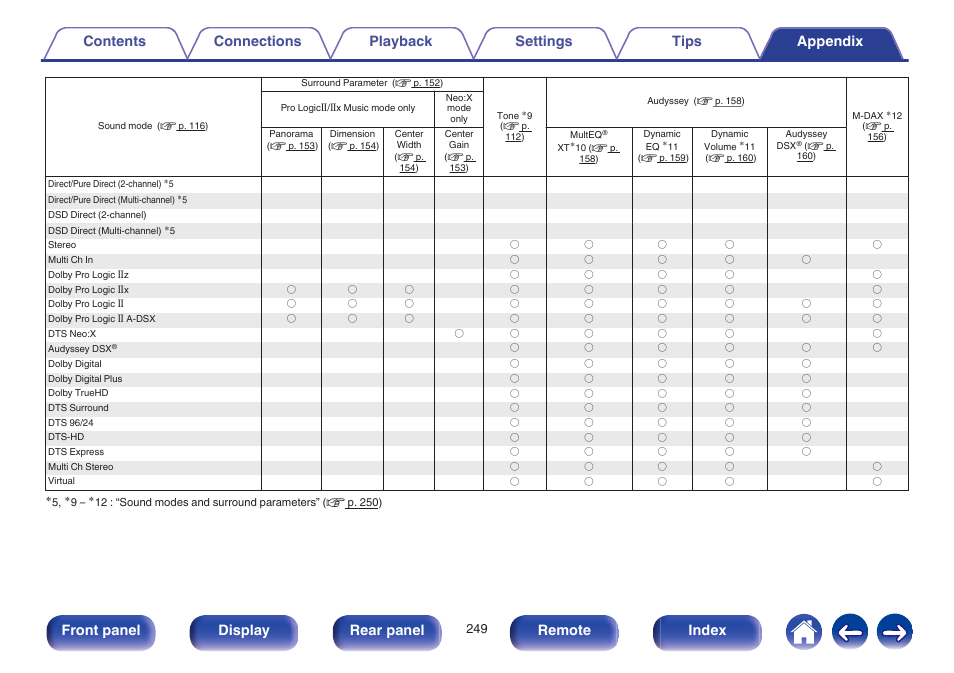Follow the p. 158 link under MultEQ XT
The width and height of the screenshot is (954, 673).
(599, 153)
